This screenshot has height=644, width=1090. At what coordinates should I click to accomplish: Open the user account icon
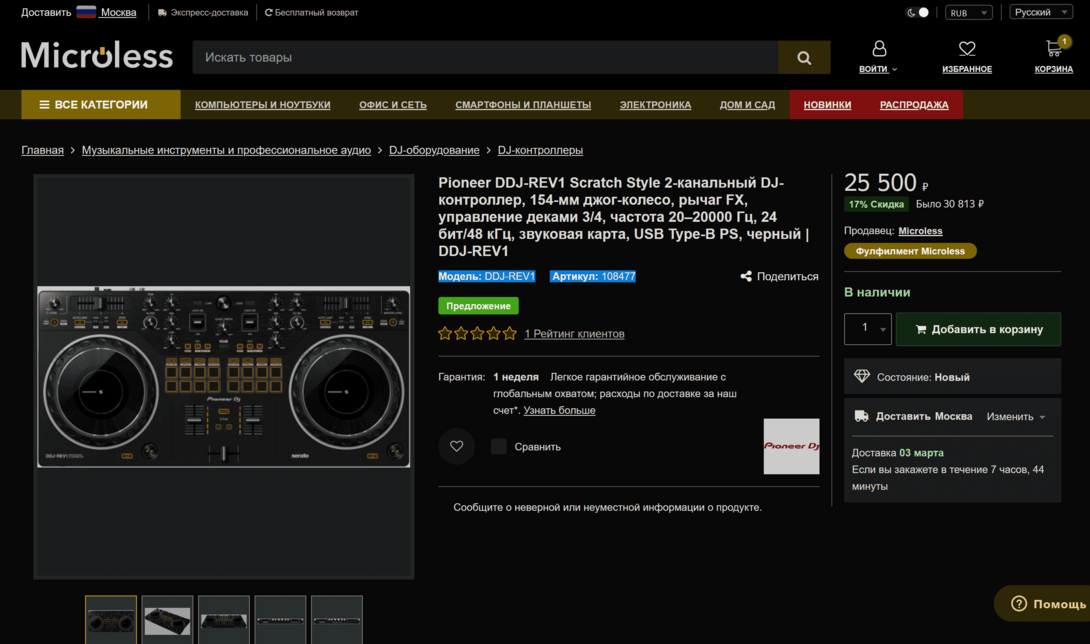[879, 49]
